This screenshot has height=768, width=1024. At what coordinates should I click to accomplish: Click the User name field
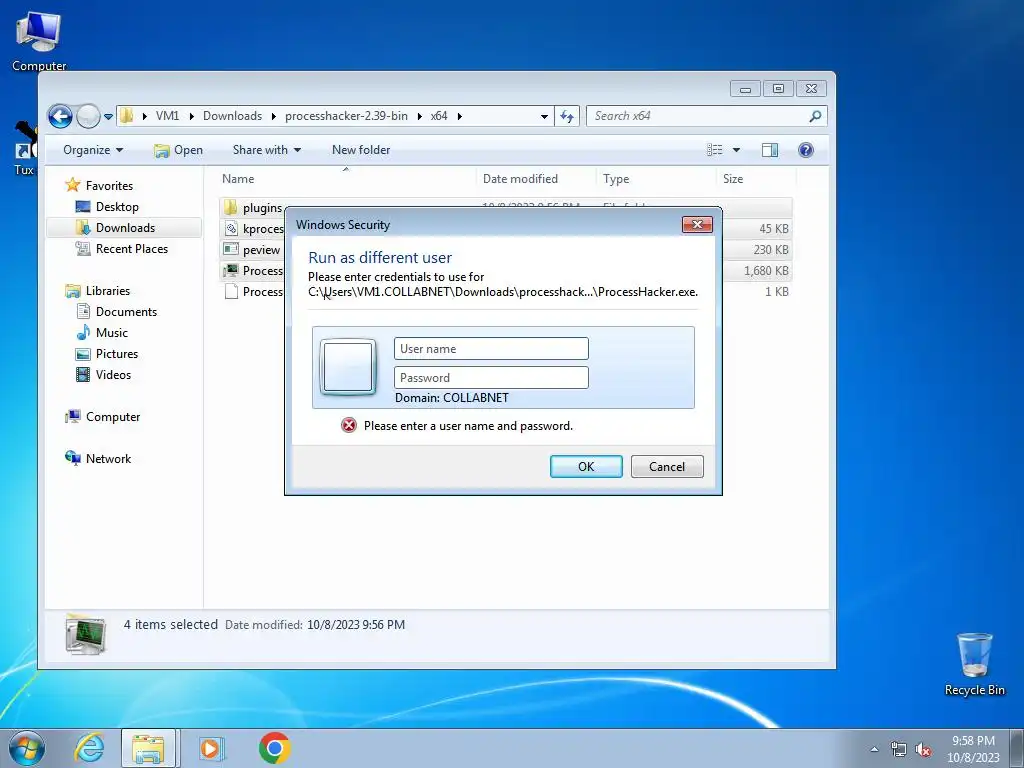click(x=491, y=349)
